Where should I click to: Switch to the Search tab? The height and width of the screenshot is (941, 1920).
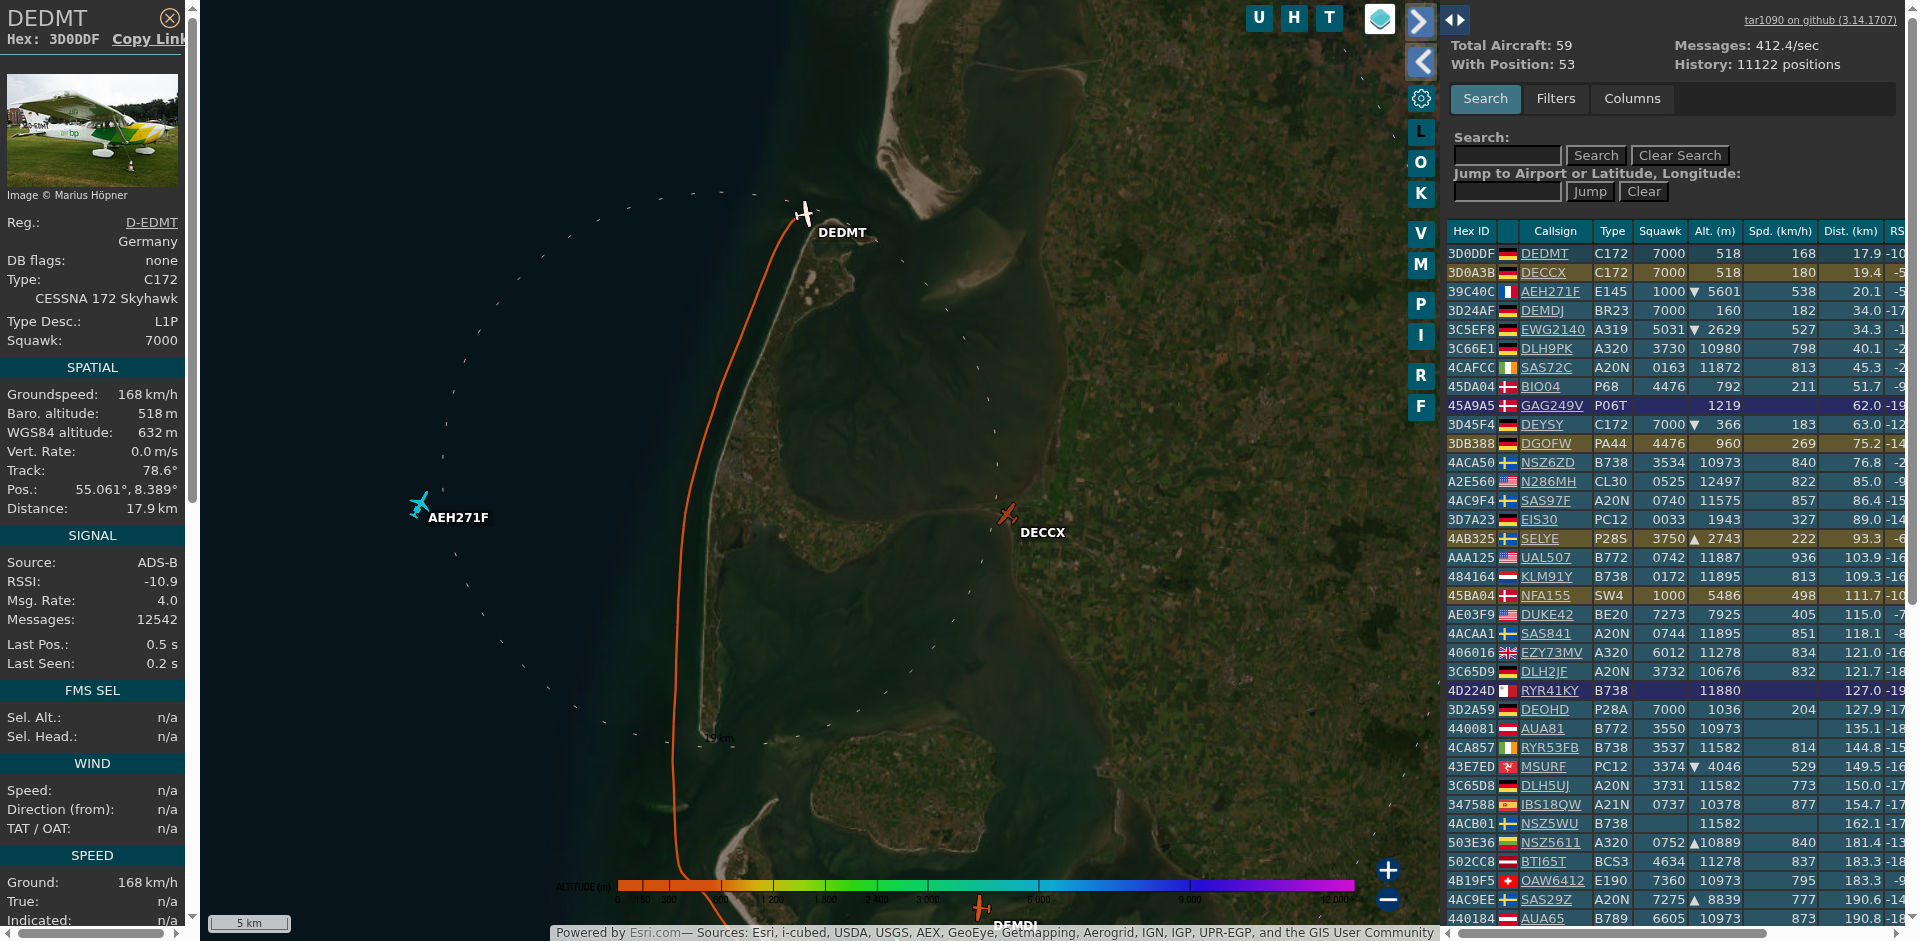(1486, 99)
